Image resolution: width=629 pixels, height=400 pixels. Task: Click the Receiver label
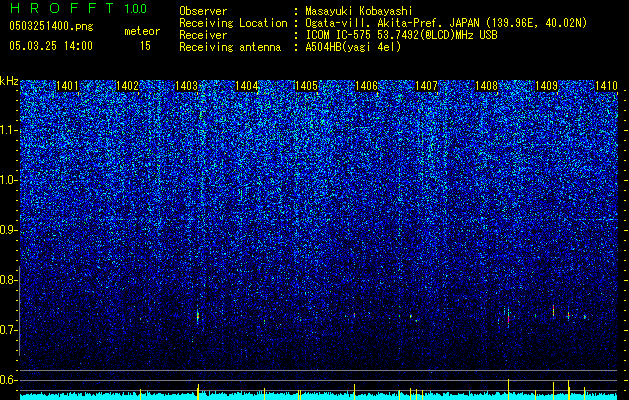pos(203,35)
